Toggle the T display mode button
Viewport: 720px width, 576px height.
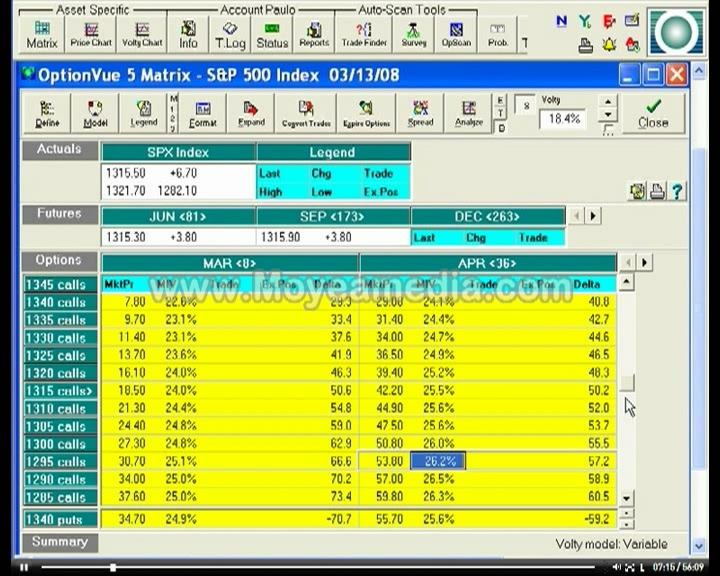[x=500, y=113]
